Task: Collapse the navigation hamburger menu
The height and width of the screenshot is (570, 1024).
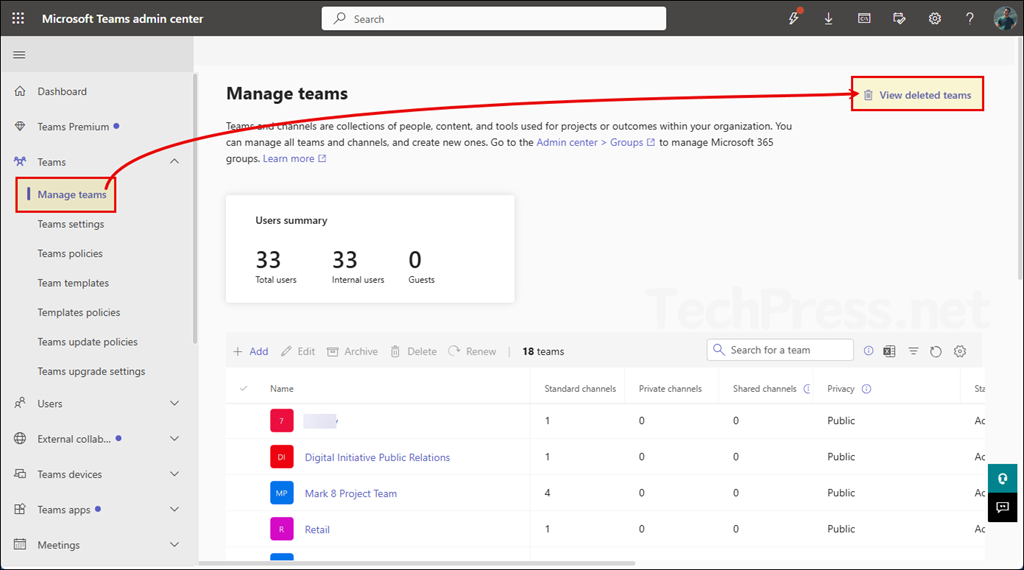Action: coord(19,55)
